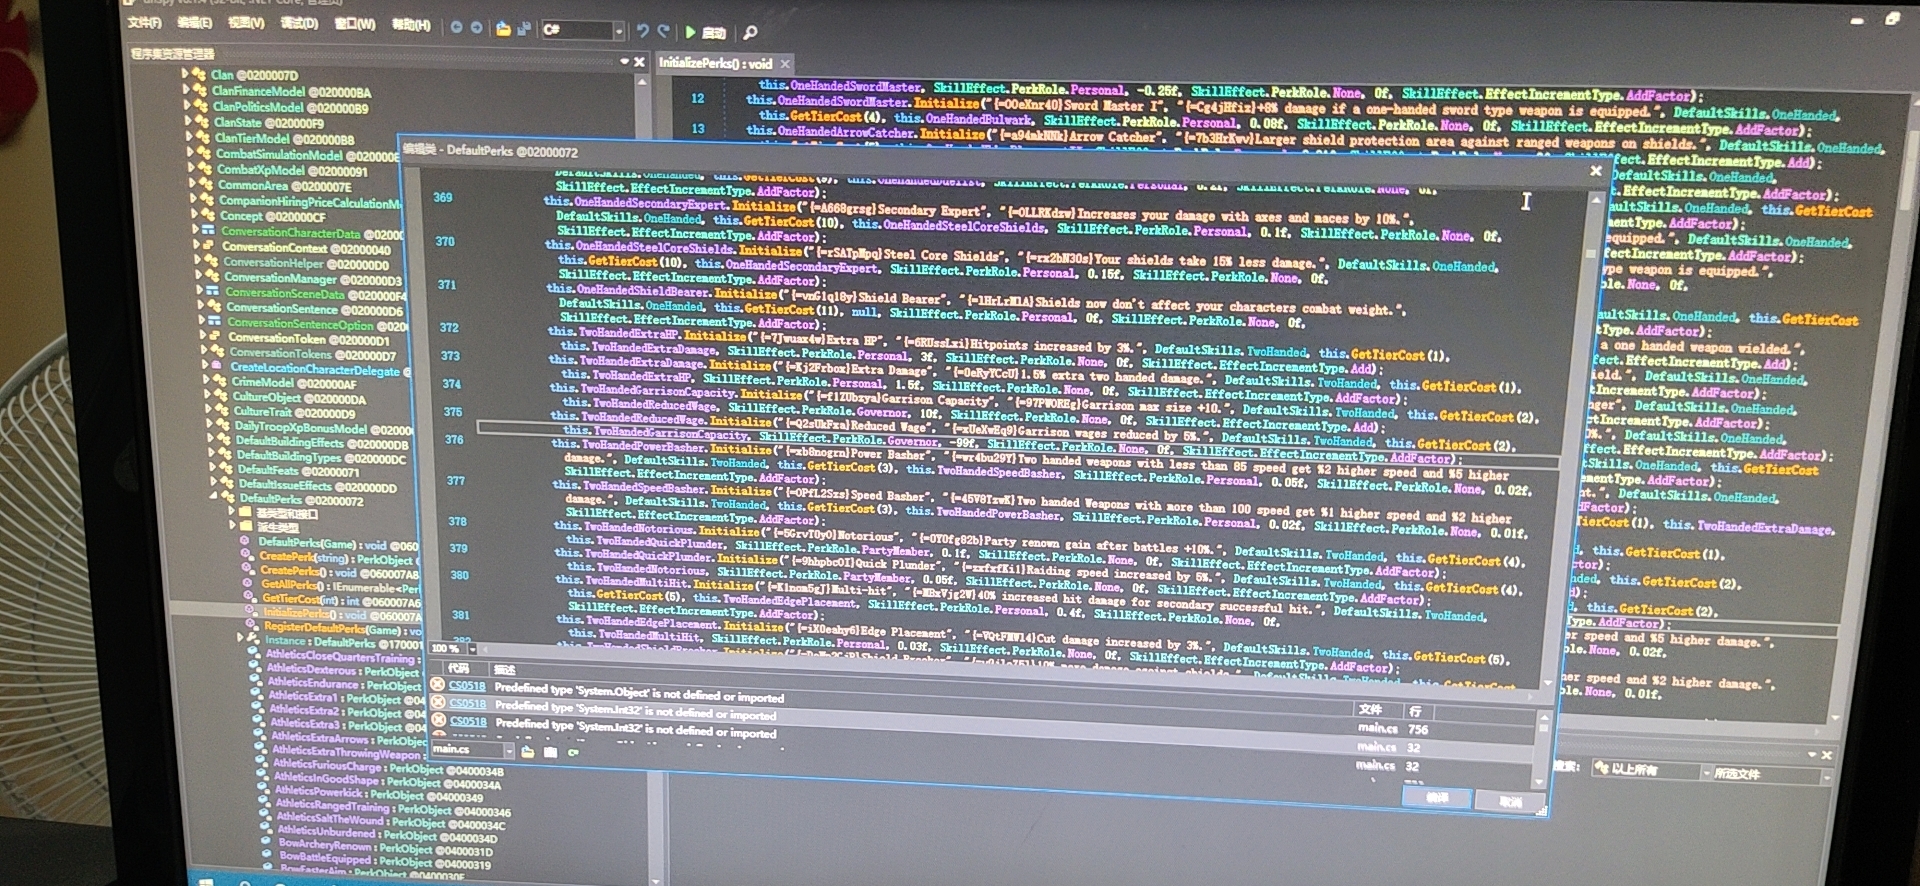Screen dimensions: 1920x886
Task: Expand the ClanFinanceModel node
Action: 186,88
